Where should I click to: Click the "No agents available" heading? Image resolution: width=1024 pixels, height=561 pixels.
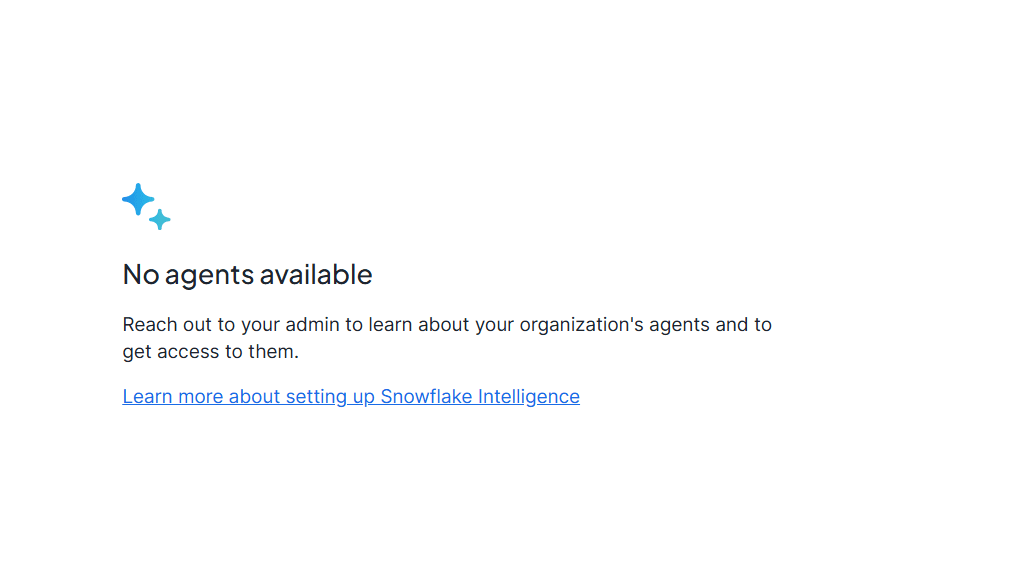247,274
